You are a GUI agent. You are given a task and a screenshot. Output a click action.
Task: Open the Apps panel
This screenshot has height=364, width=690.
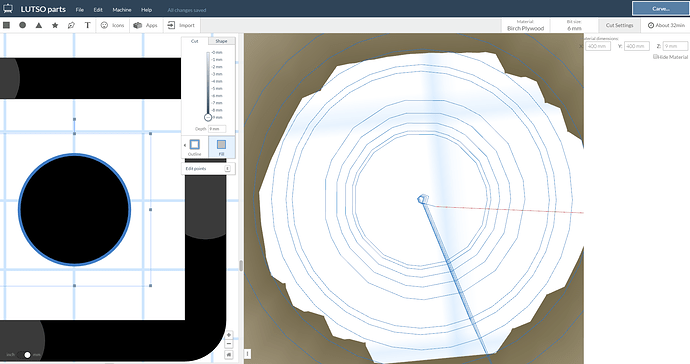click(x=146, y=25)
